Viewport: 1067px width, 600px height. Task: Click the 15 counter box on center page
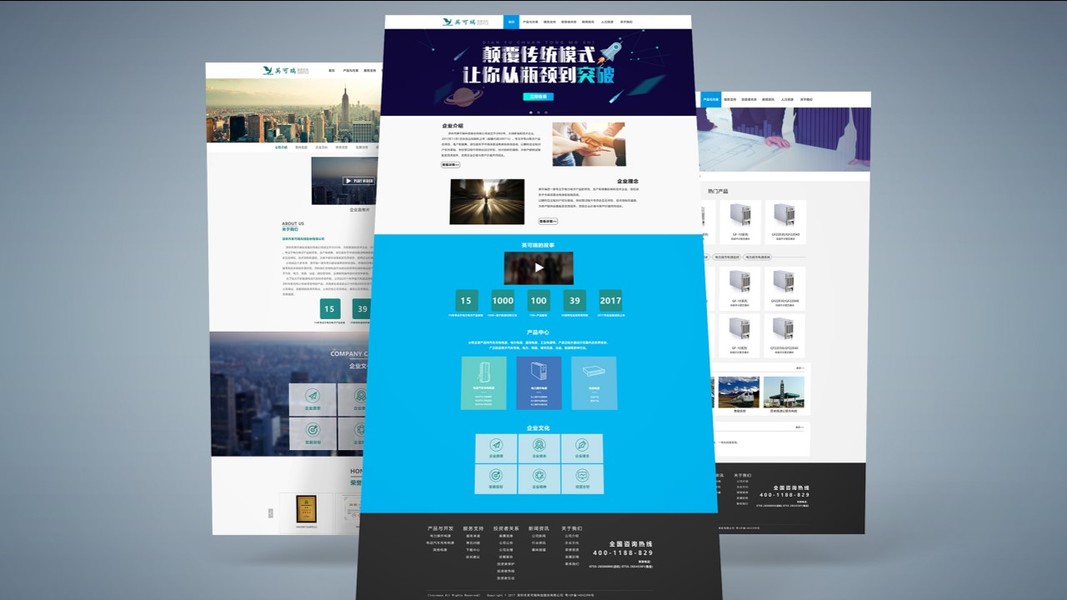[466, 300]
